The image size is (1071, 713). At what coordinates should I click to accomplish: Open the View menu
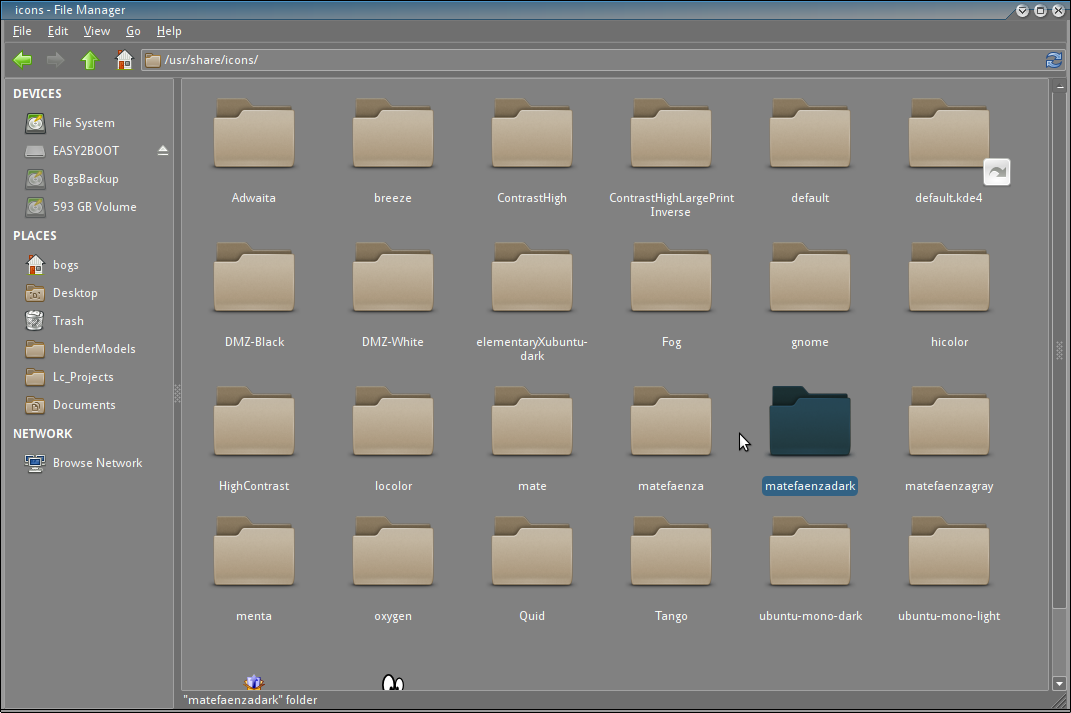point(96,31)
